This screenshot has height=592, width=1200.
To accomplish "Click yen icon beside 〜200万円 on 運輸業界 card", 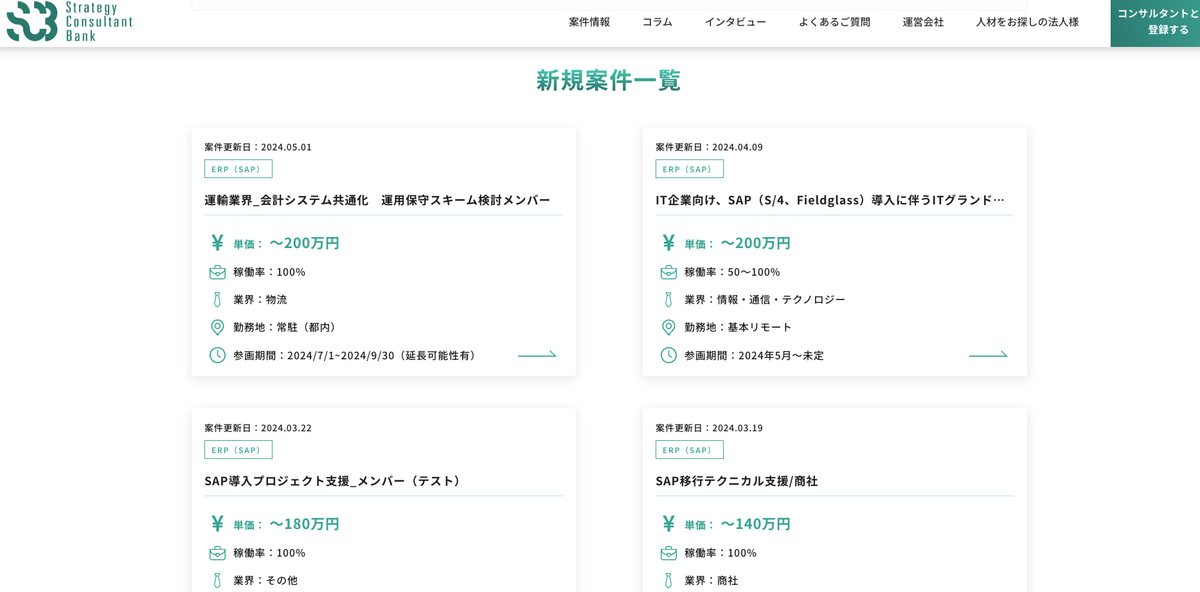I will [217, 243].
